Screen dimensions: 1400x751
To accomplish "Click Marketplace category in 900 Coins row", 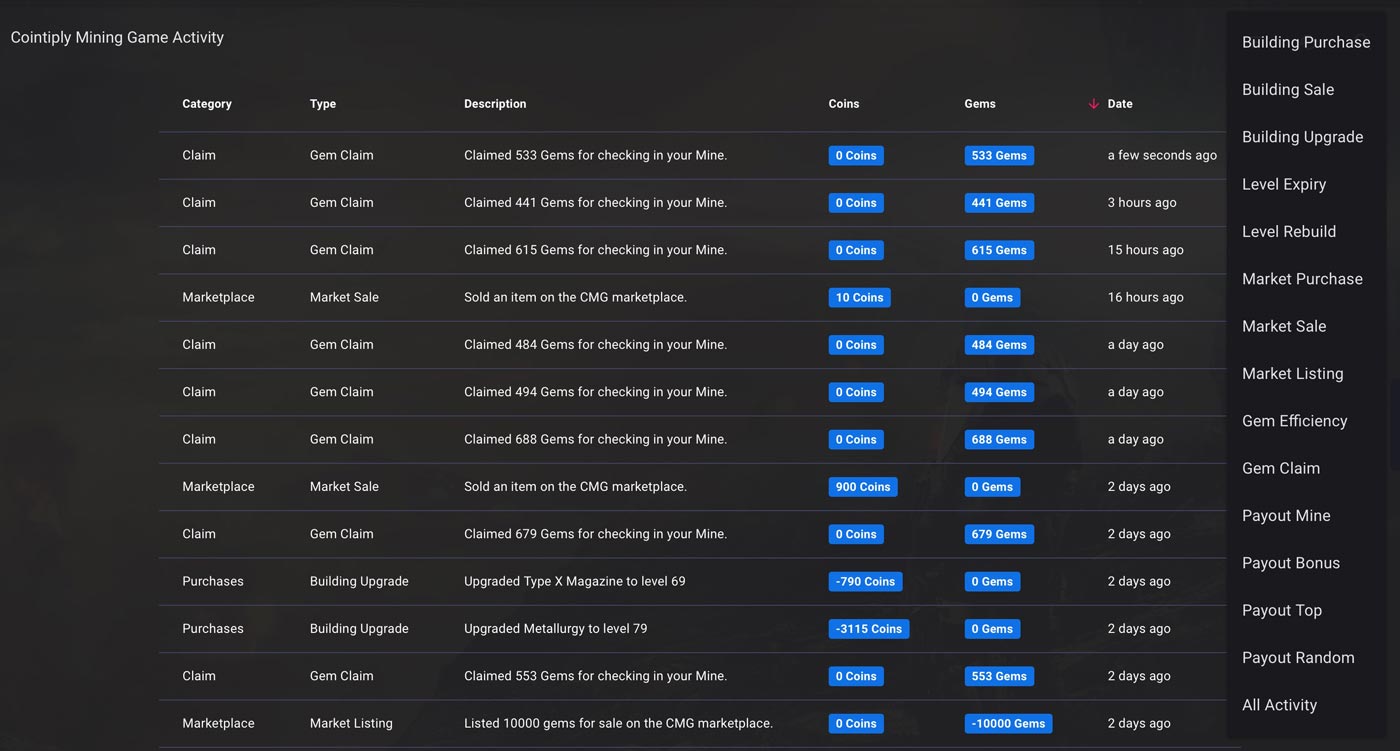I will pos(218,487).
